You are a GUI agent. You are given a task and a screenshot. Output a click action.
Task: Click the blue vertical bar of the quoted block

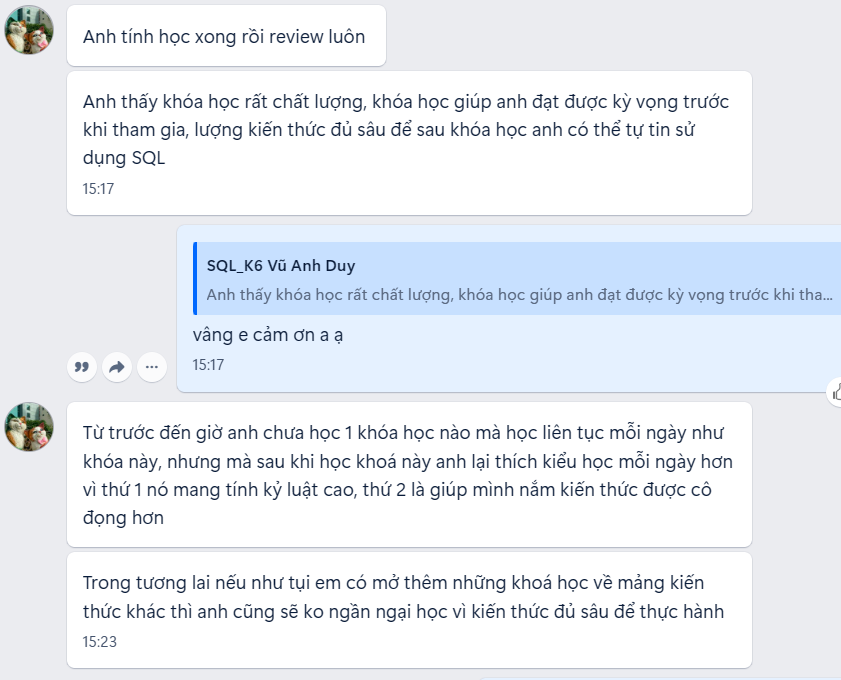196,280
